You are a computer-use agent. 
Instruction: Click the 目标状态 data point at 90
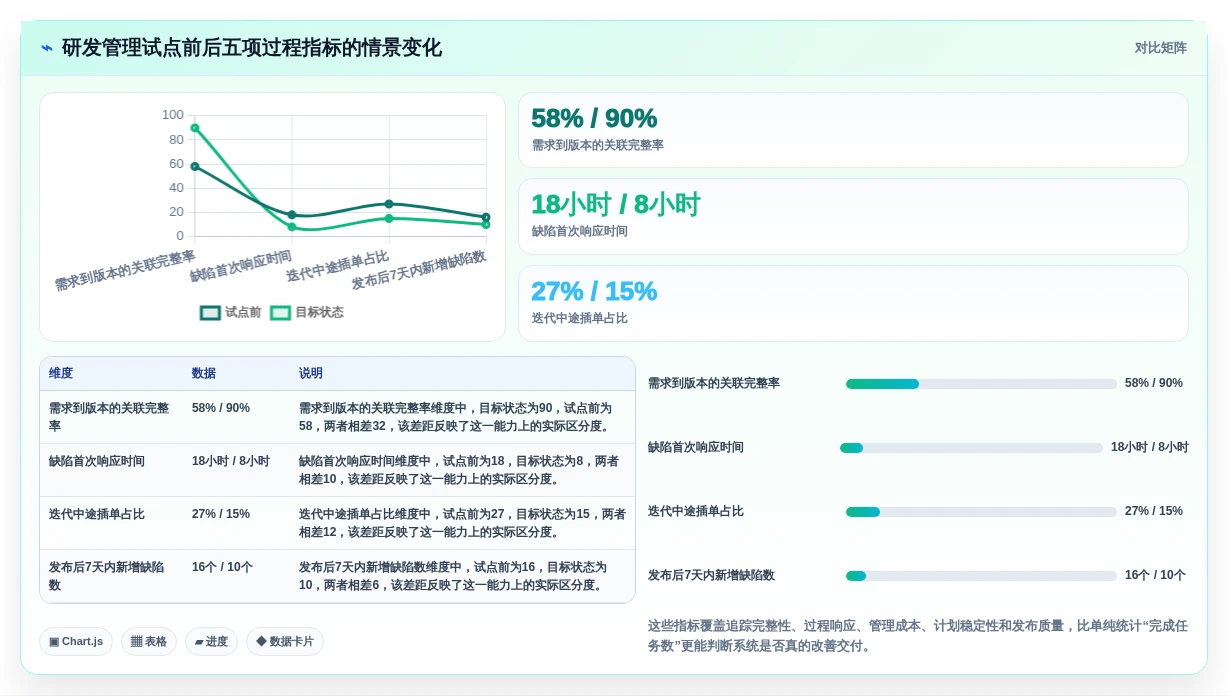[x=195, y=128]
